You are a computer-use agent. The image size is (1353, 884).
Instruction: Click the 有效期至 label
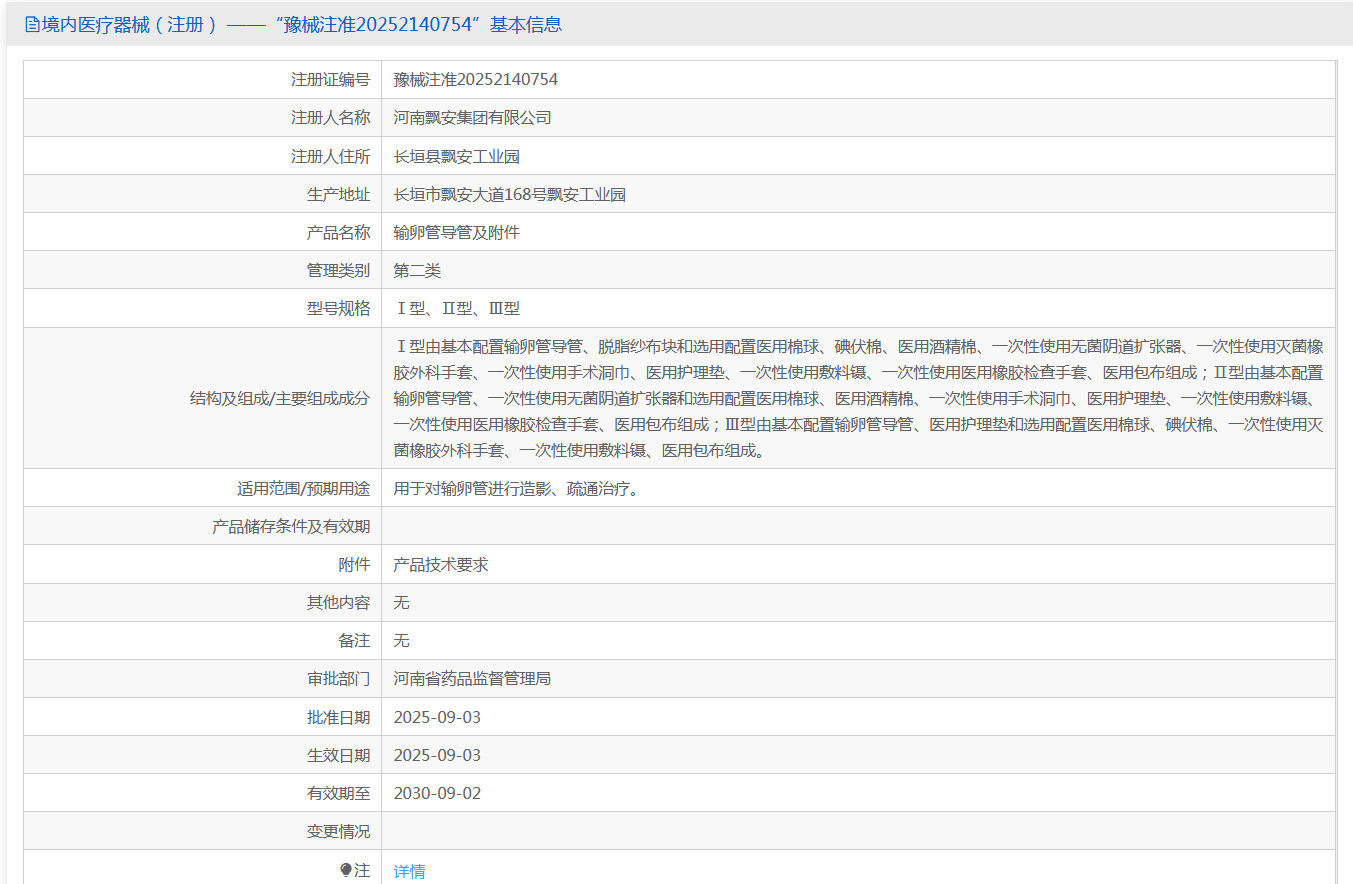click(x=338, y=793)
